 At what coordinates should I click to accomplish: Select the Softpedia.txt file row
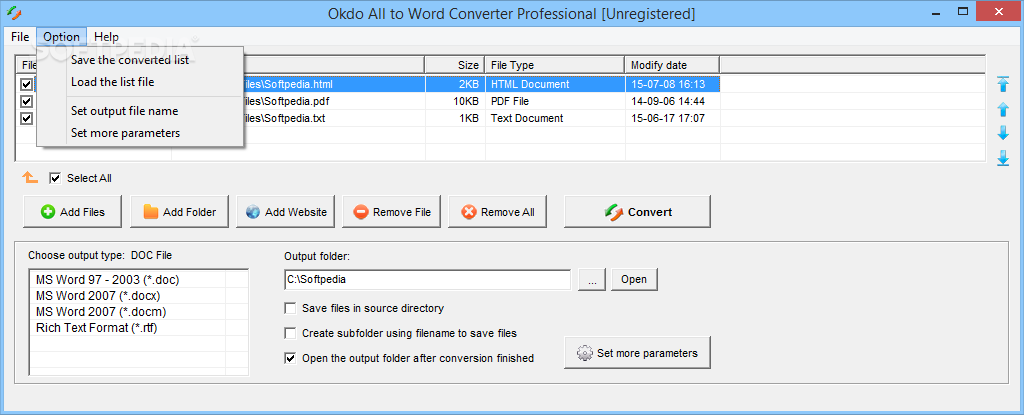[x=370, y=118]
